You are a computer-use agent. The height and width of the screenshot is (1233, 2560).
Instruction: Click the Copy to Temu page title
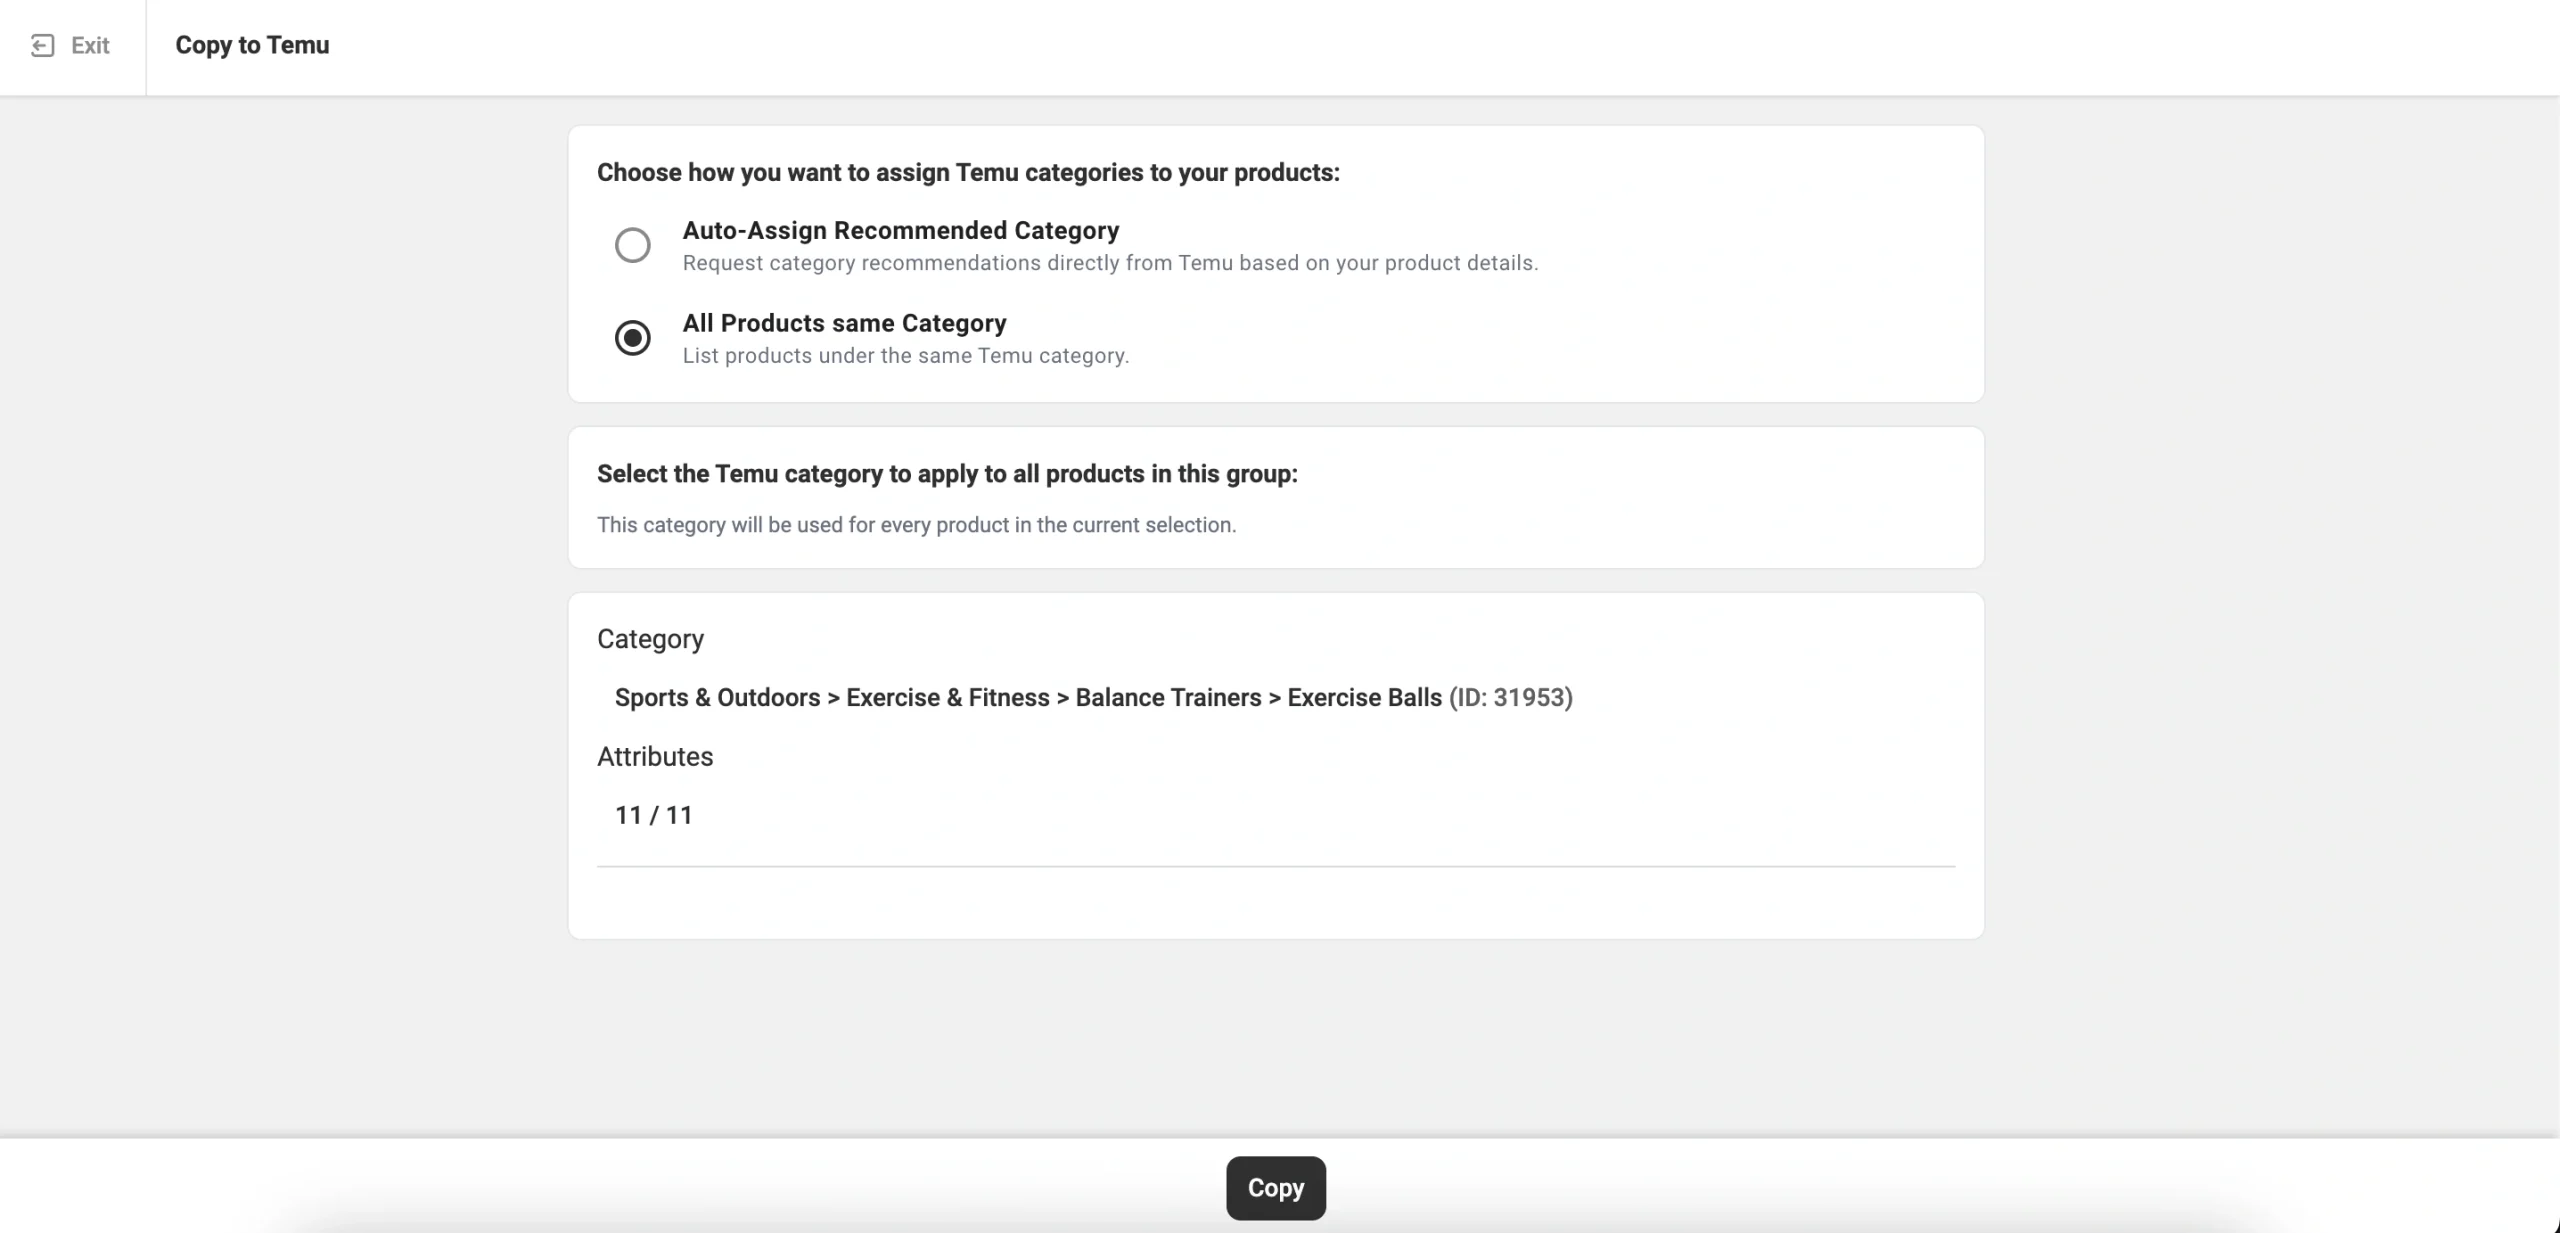(x=252, y=45)
